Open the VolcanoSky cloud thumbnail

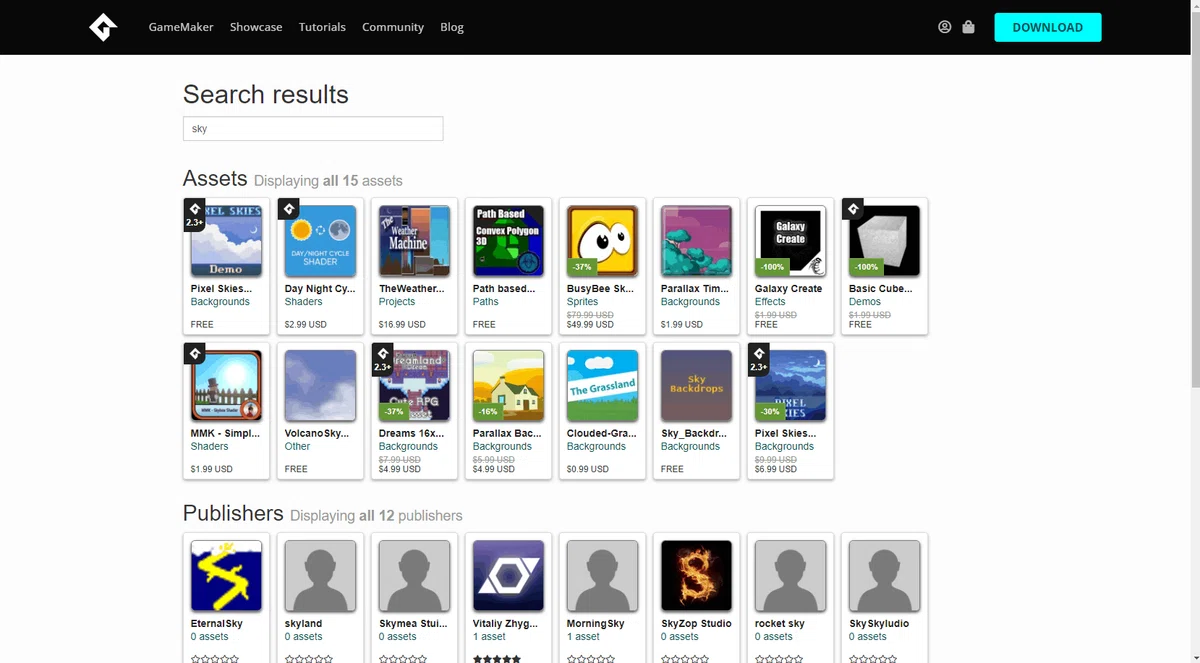click(320, 386)
